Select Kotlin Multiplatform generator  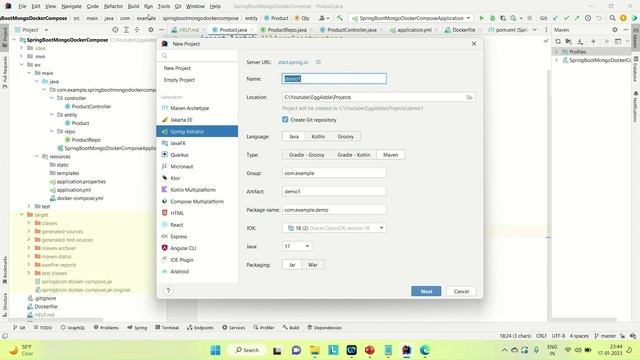pos(197,190)
